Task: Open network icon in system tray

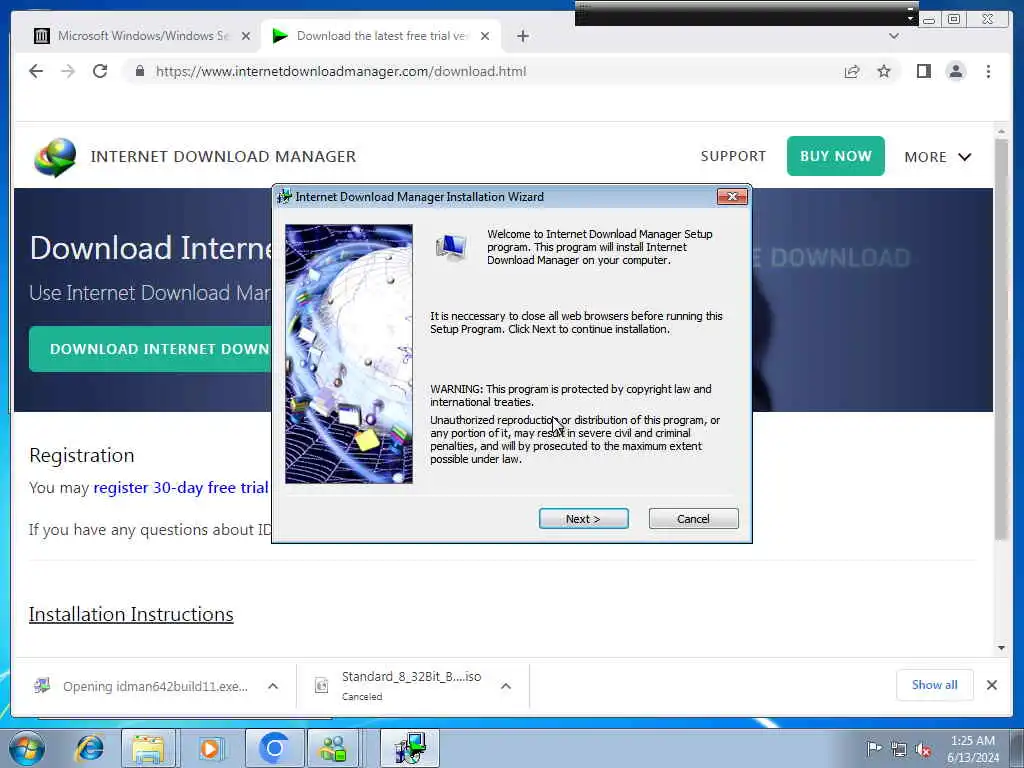Action: [x=899, y=749]
